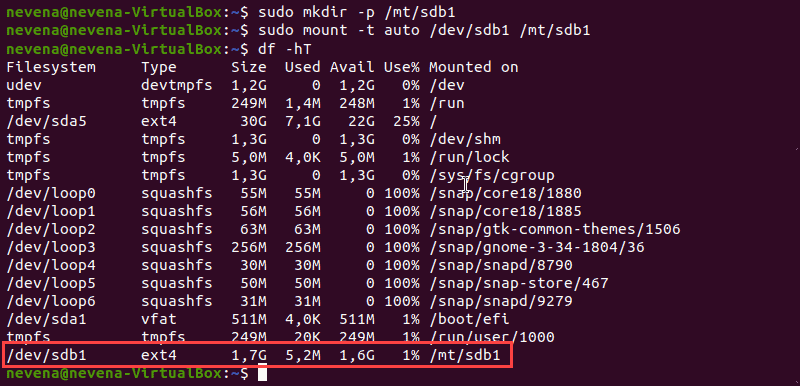Click the '/mt/sdb1' mount point in last row
Screen dimensions: 800x386
pos(465,355)
